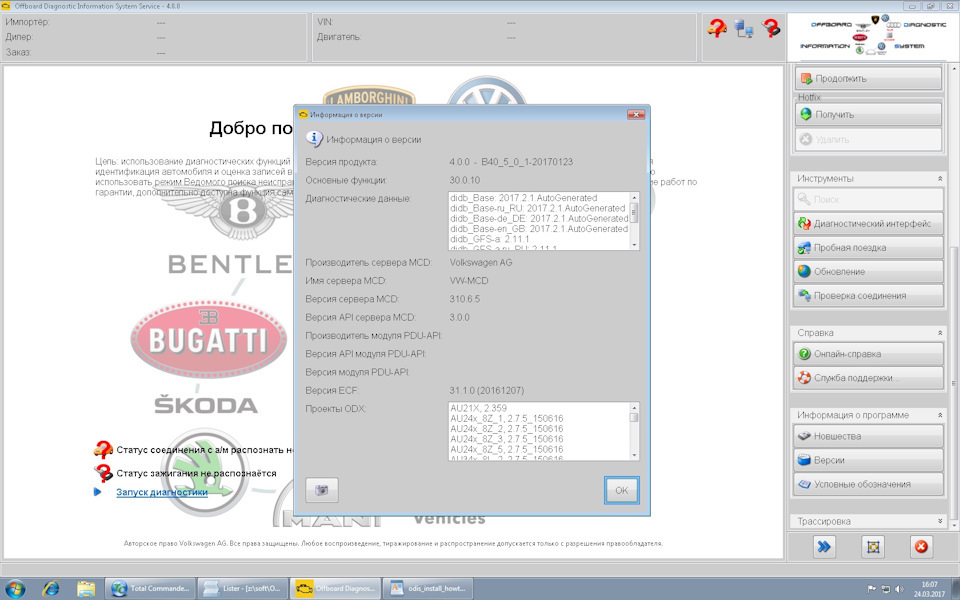Click the double-arrow forward button
This screenshot has width=960, height=600.
[x=824, y=547]
